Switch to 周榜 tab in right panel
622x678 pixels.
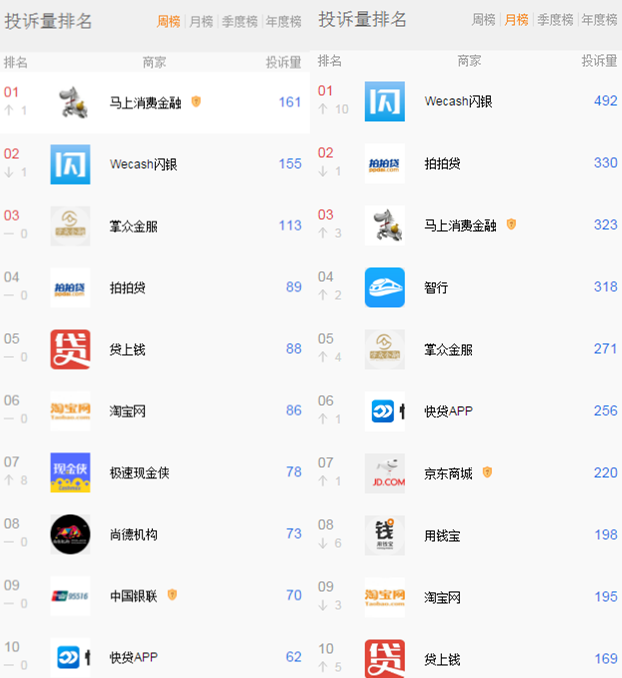[484, 19]
